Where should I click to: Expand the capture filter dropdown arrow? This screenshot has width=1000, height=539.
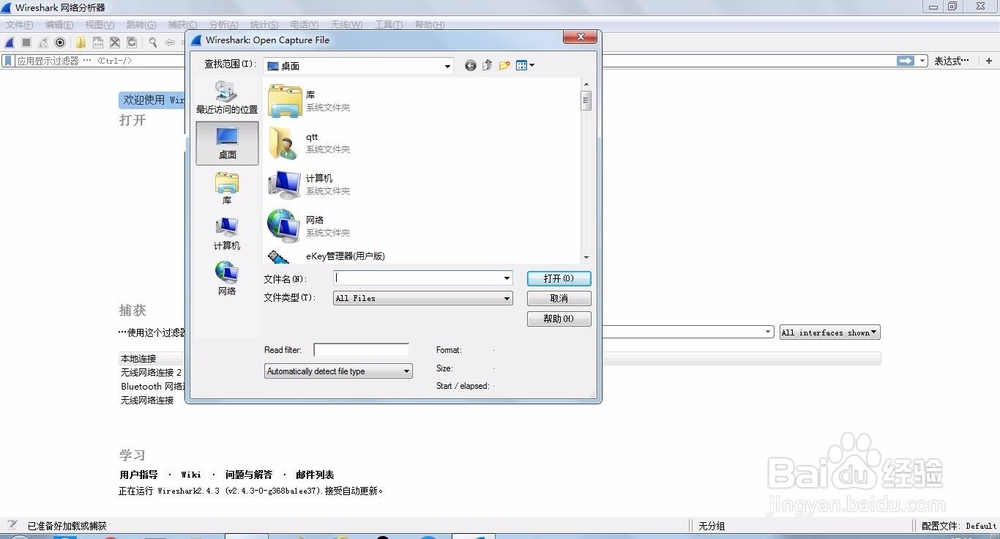[768, 332]
